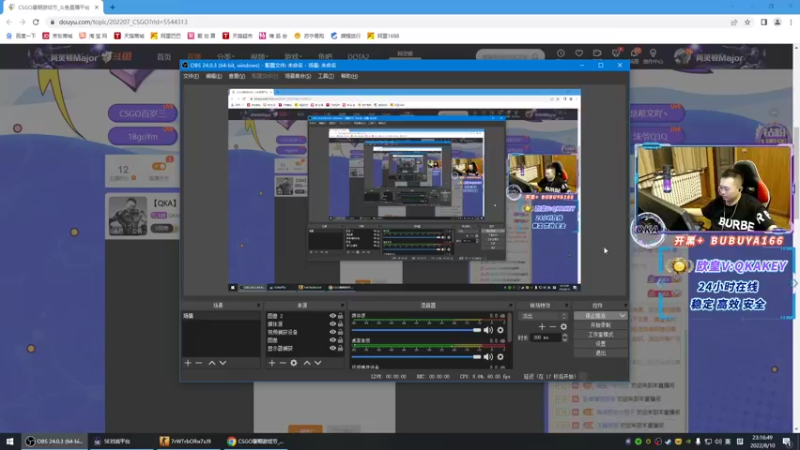Viewport: 800px width, 450px height.
Task: Pop out Scenes dock panel icon
Action: point(258,305)
